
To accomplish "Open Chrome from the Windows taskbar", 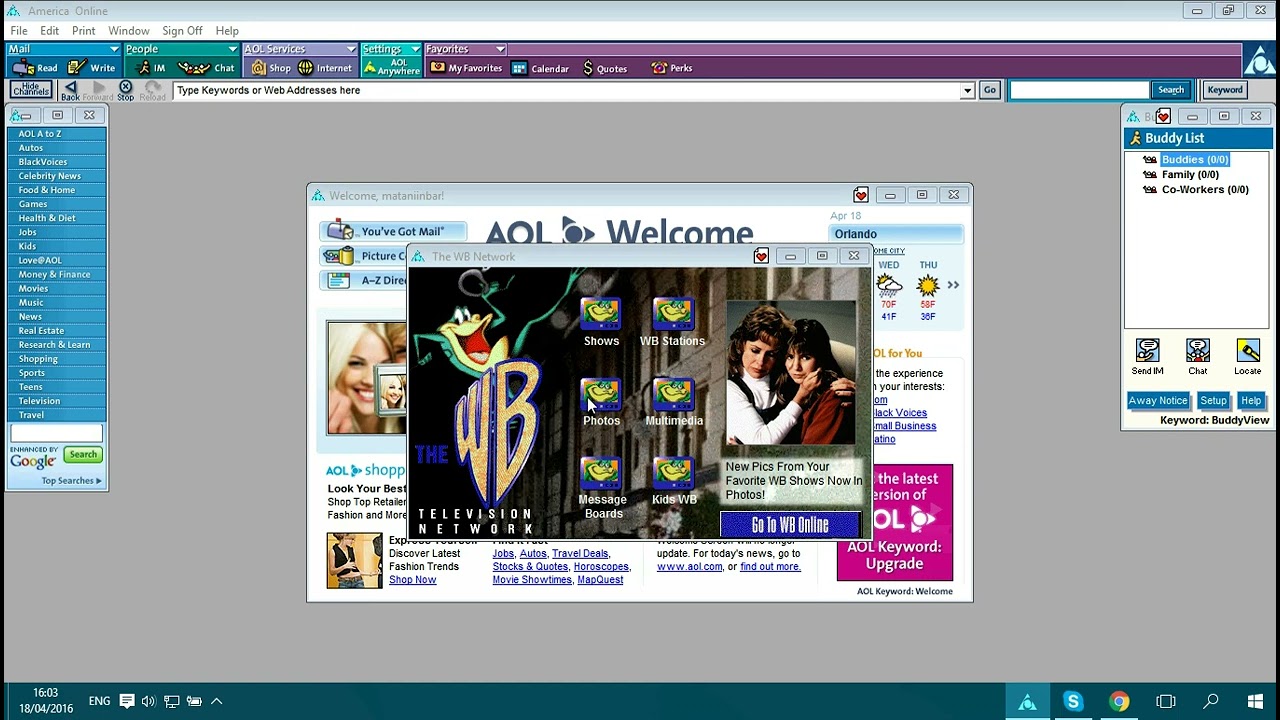I will [x=1119, y=702].
